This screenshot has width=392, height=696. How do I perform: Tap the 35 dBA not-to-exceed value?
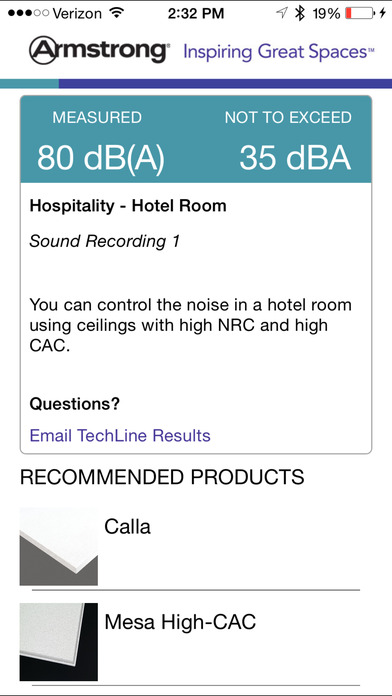click(x=295, y=158)
